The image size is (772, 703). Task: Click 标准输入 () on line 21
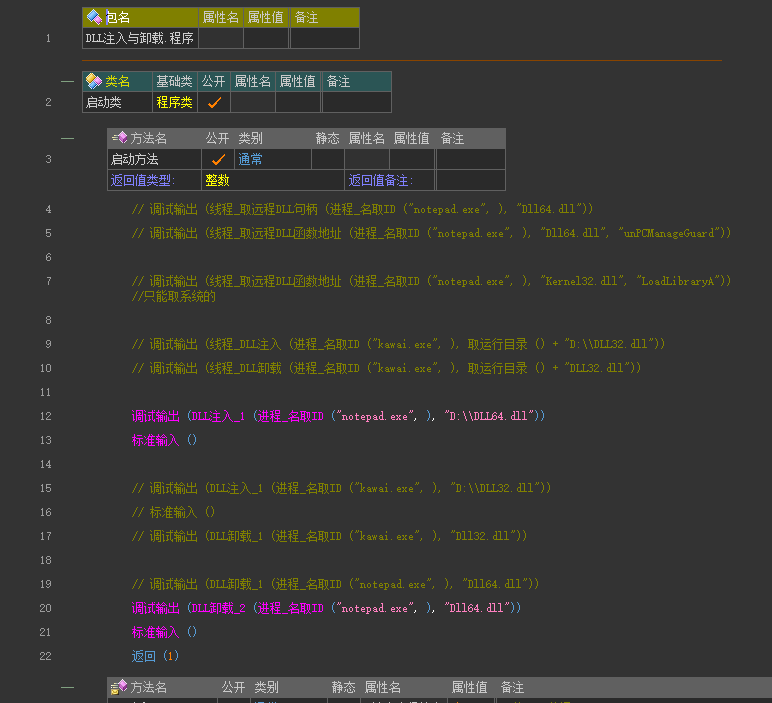(164, 632)
